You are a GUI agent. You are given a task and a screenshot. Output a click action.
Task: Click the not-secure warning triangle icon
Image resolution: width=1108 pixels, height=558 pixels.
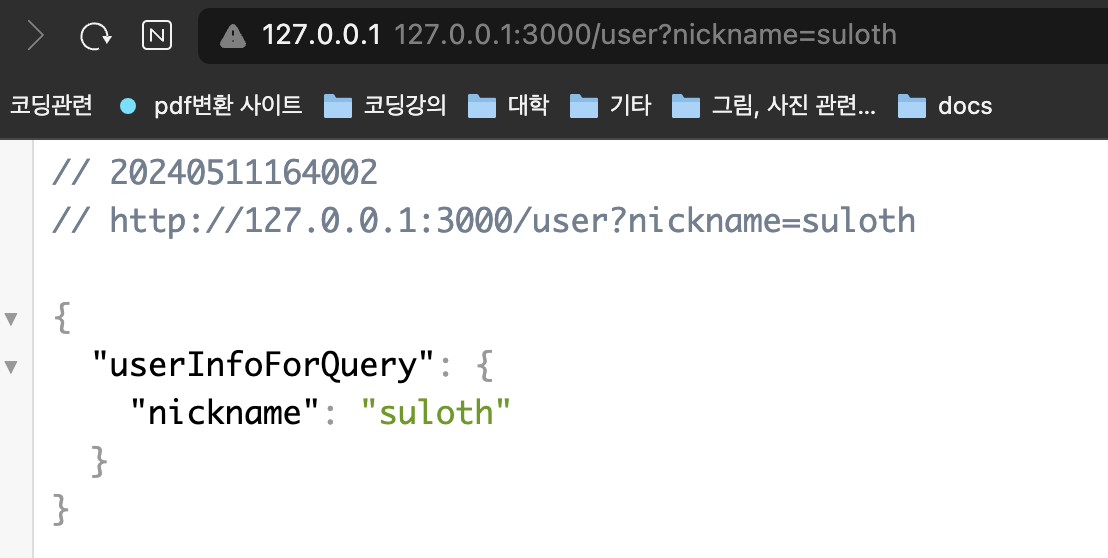click(x=232, y=36)
